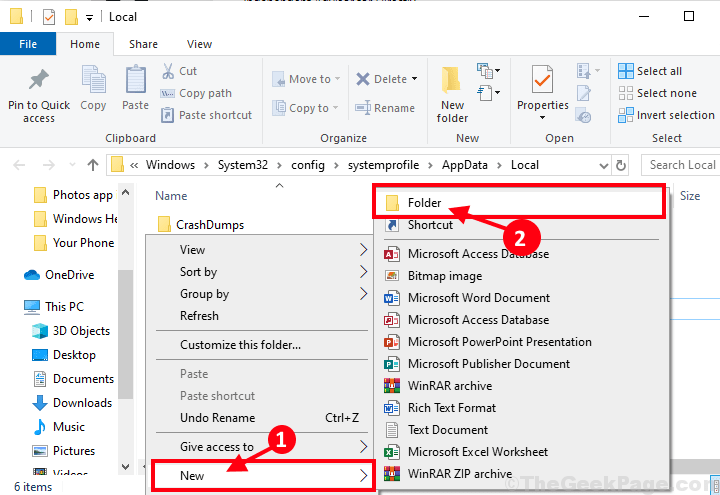Image resolution: width=720 pixels, height=495 pixels.
Task: Select the Home ribbon tab
Action: coord(85,44)
